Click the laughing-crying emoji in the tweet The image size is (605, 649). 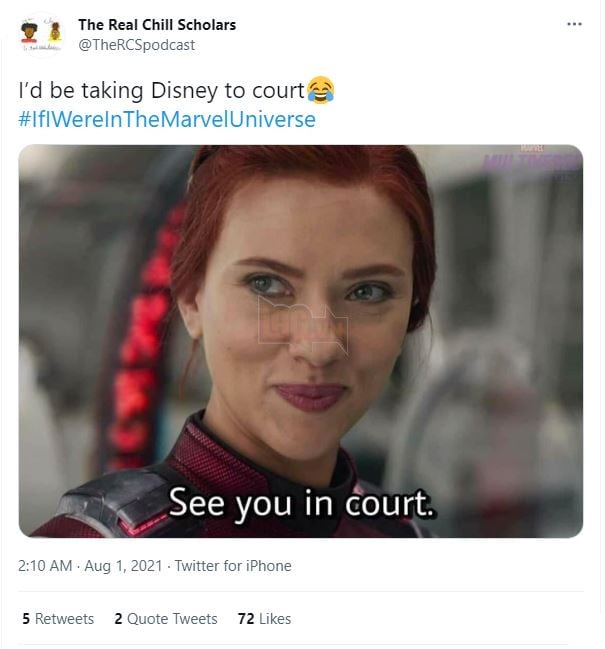click(320, 92)
